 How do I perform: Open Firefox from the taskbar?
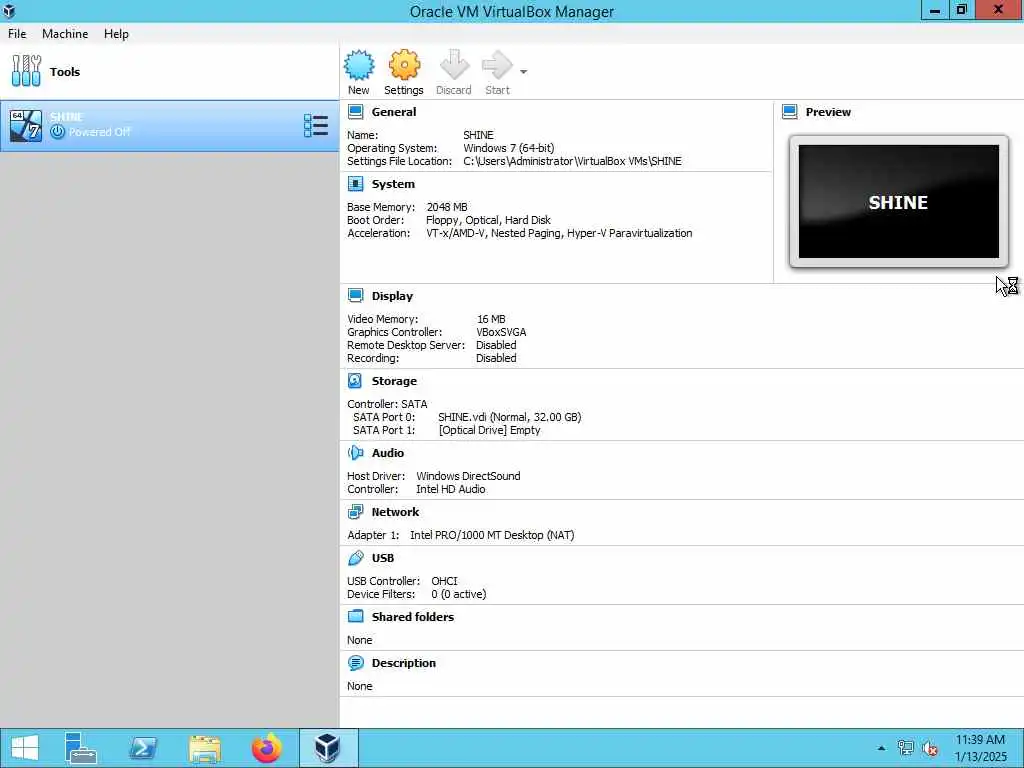click(x=266, y=748)
